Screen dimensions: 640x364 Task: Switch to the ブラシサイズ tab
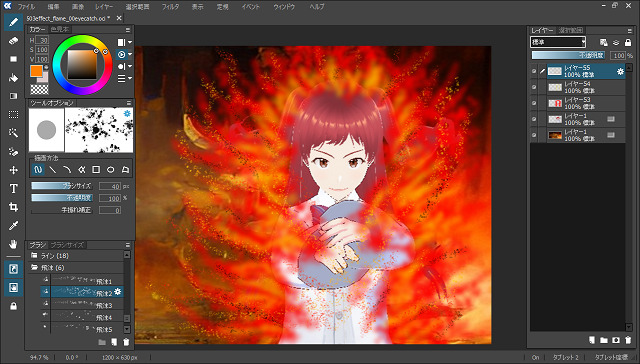click(x=67, y=245)
